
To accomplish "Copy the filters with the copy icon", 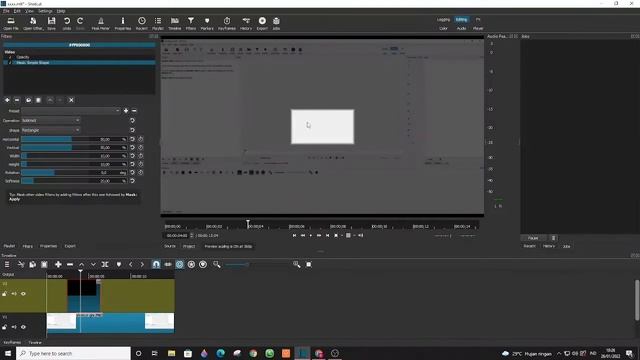I will pos(28,100).
